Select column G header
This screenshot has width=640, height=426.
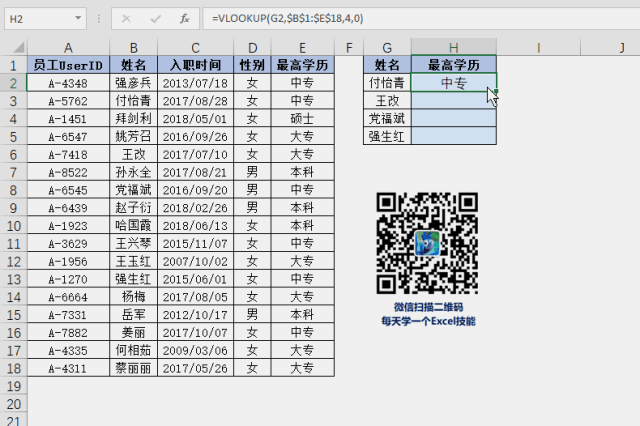(387, 48)
